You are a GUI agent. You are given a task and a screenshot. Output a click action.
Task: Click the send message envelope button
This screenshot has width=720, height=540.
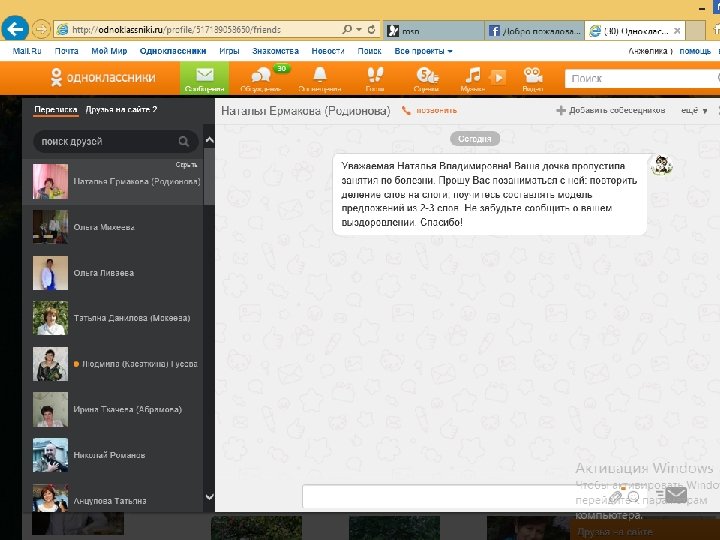[x=676, y=495]
